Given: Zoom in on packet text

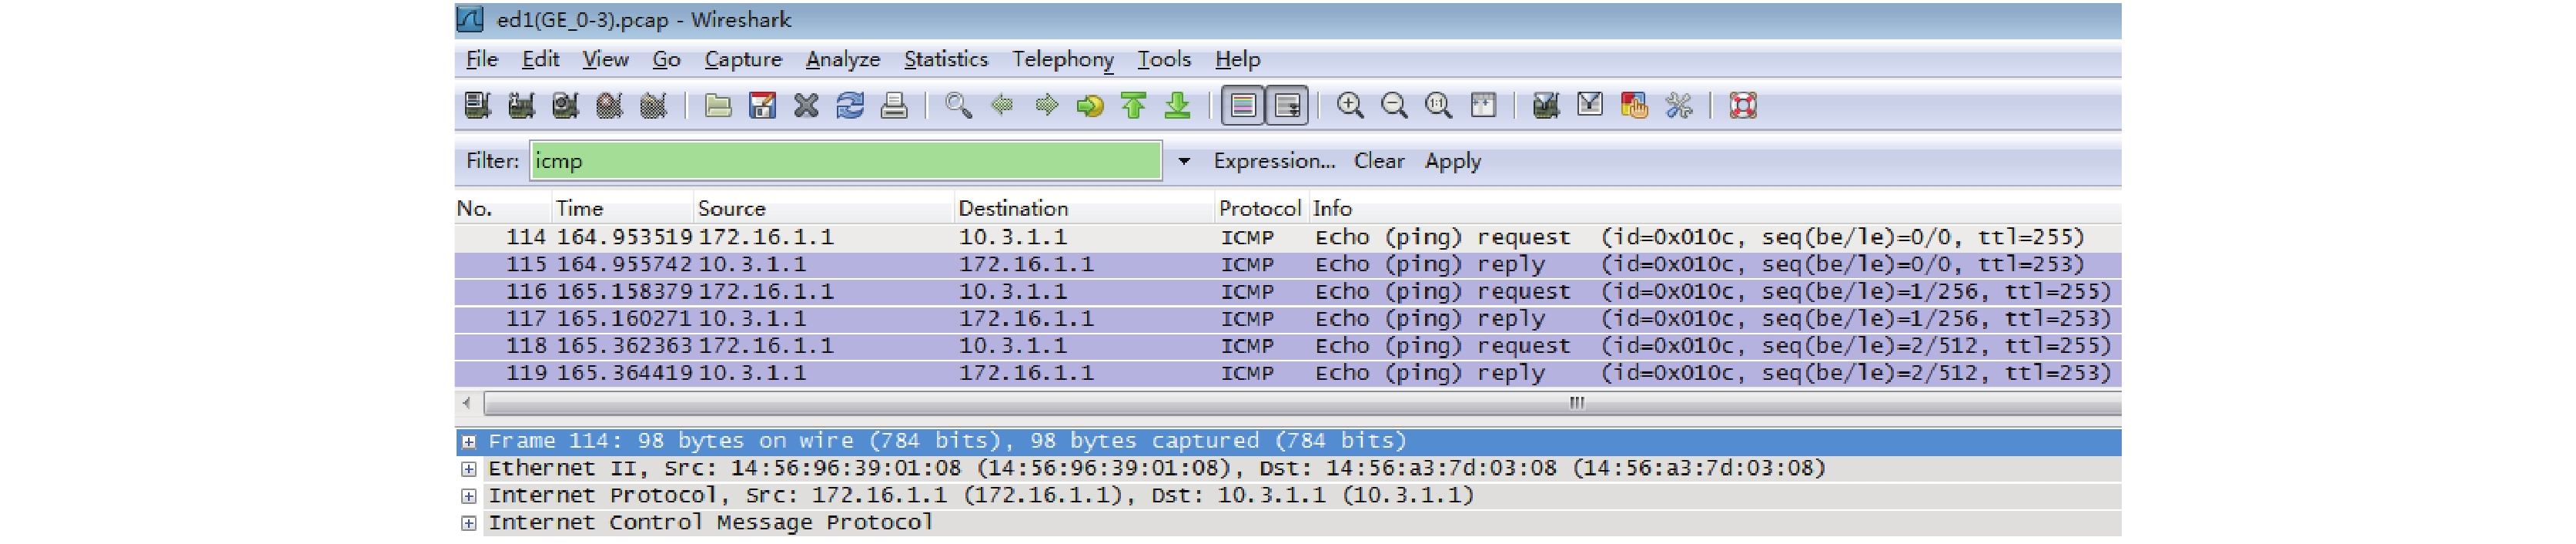Looking at the screenshot, I should click(1350, 105).
